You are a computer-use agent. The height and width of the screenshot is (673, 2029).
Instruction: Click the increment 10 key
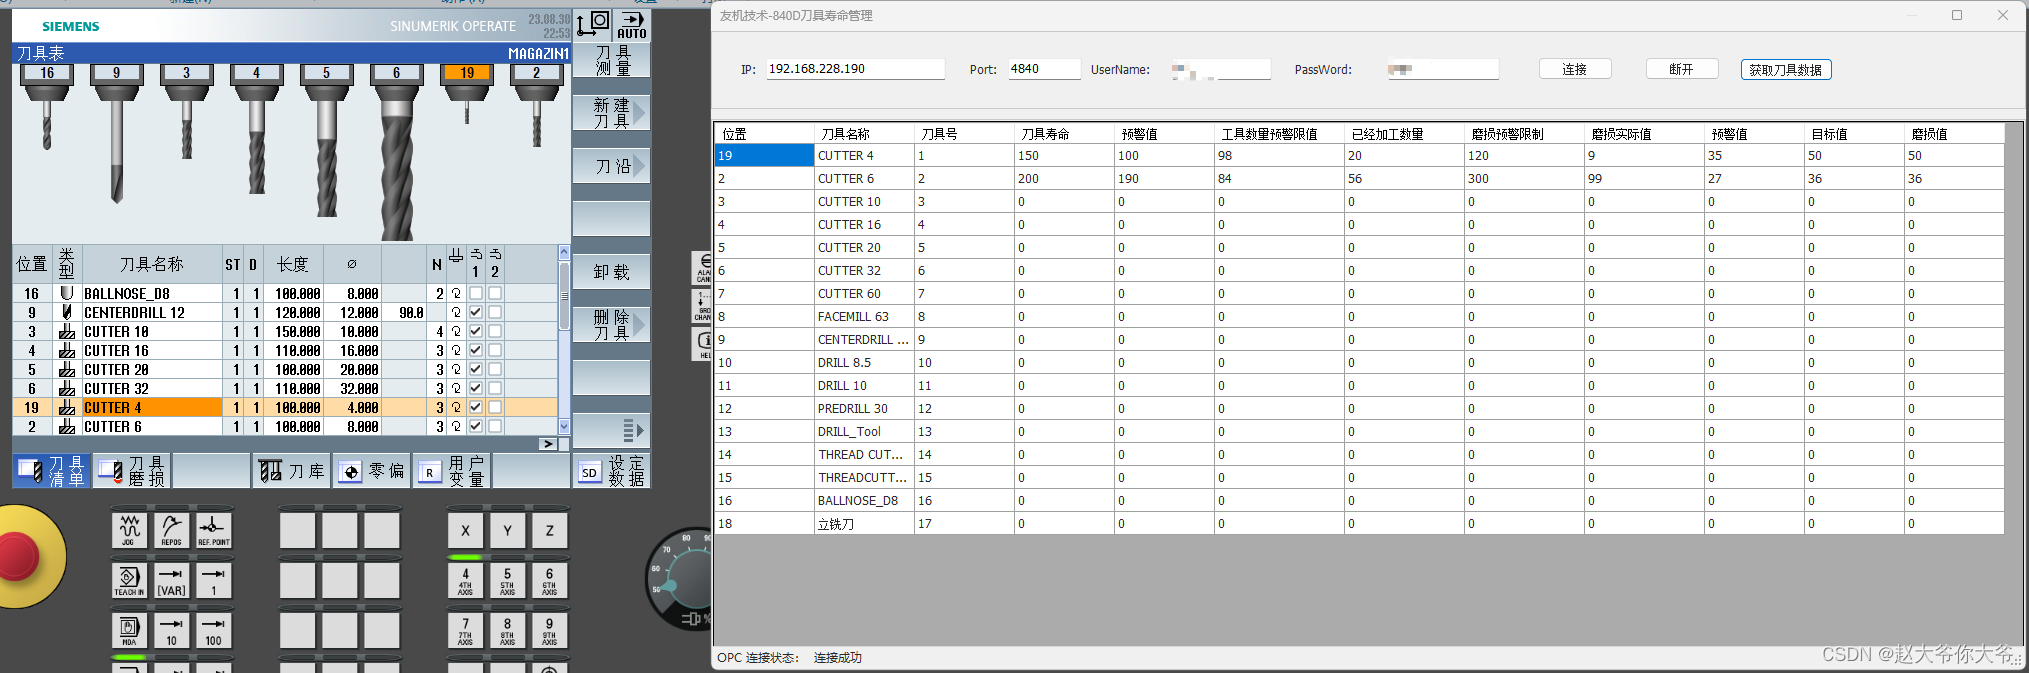171,630
